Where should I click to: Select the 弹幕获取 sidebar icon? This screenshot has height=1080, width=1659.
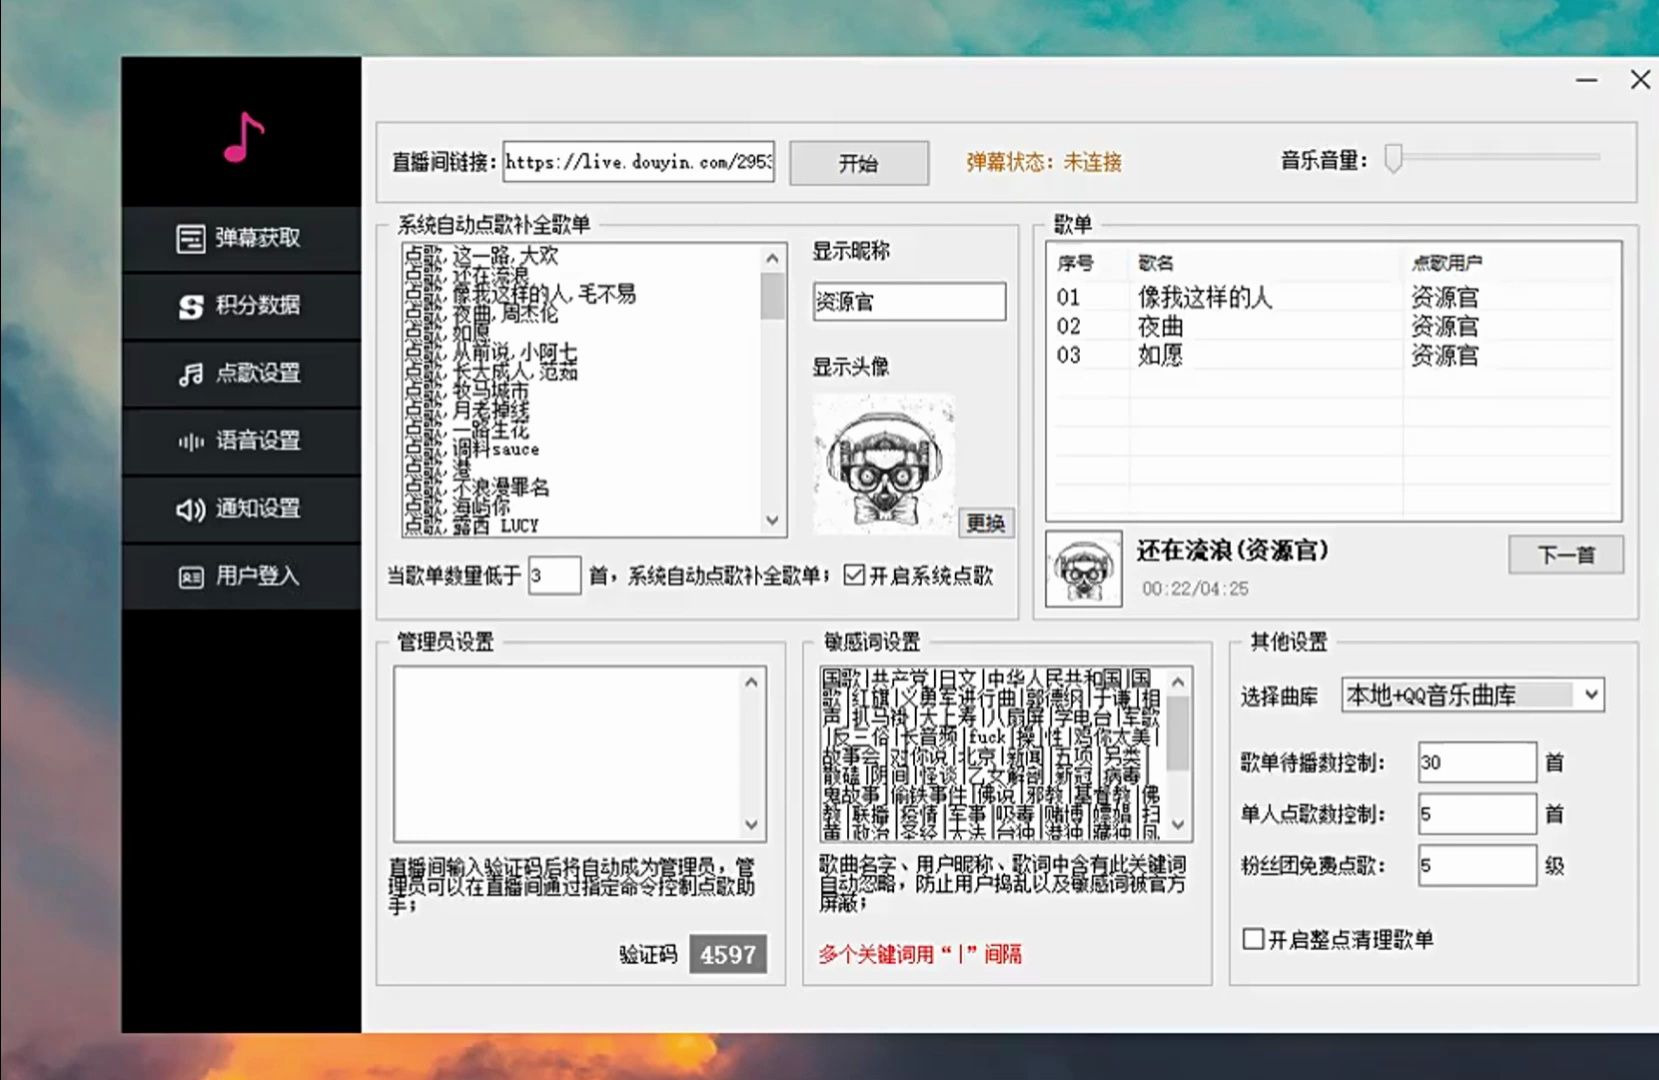pyautogui.click(x=190, y=239)
